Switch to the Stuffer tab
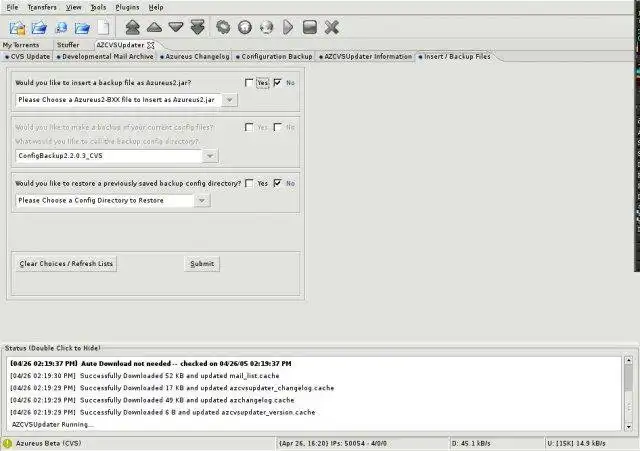This screenshot has height=451, width=640. click(x=68, y=45)
